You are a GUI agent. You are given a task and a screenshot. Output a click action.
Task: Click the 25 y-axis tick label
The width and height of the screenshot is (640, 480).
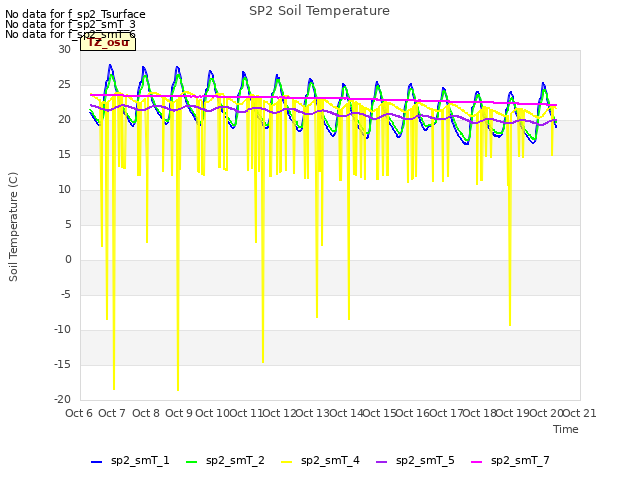pos(64,84)
